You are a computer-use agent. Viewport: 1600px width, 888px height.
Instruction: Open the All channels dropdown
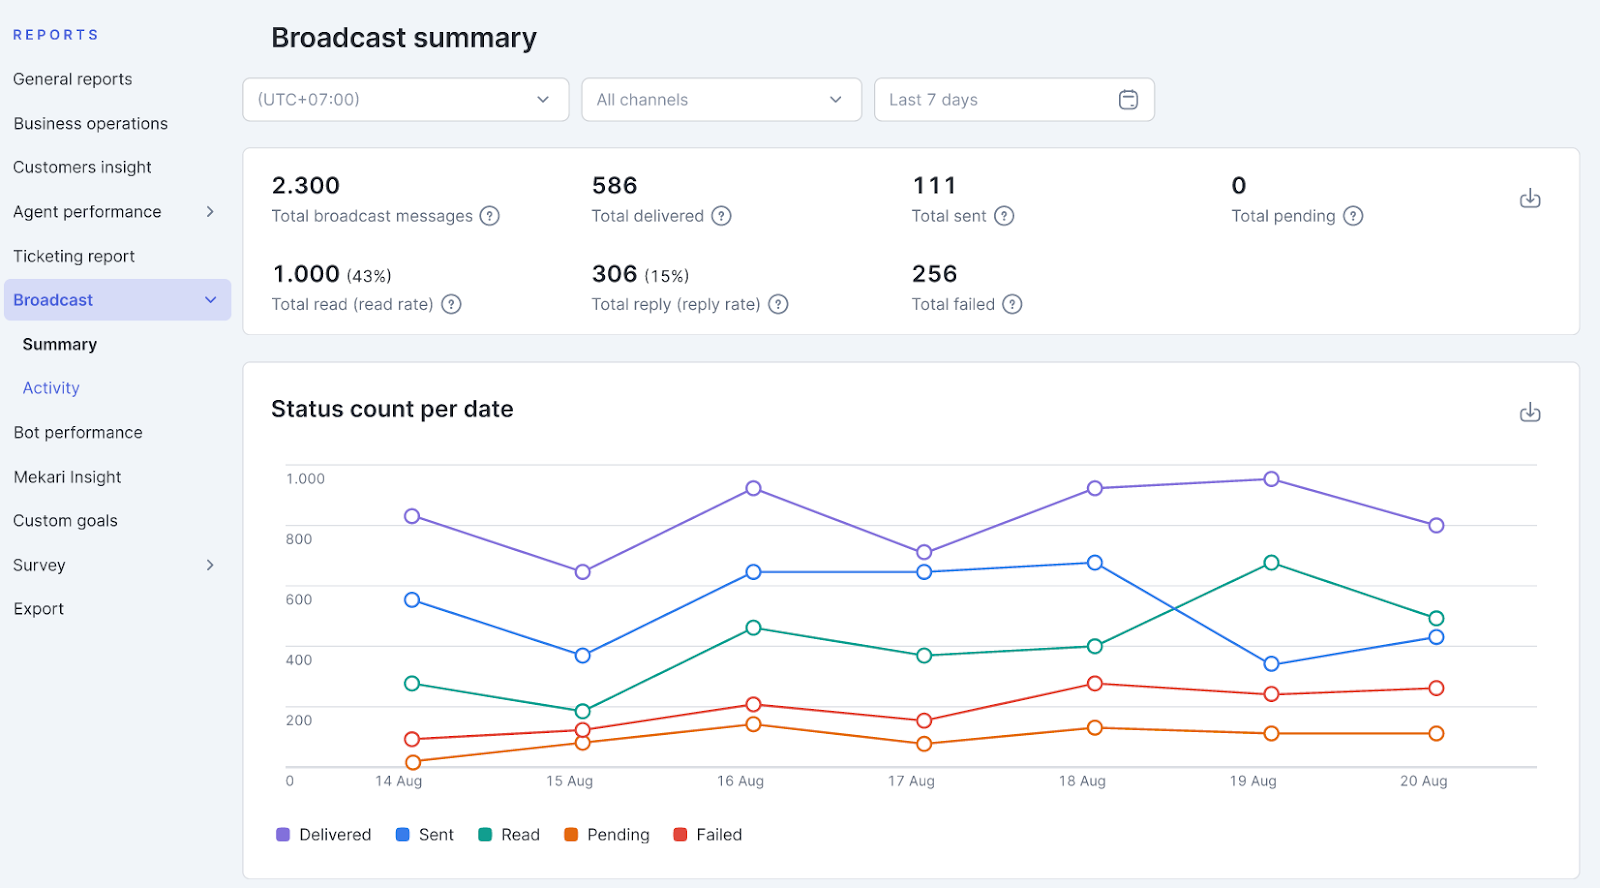pyautogui.click(x=721, y=100)
